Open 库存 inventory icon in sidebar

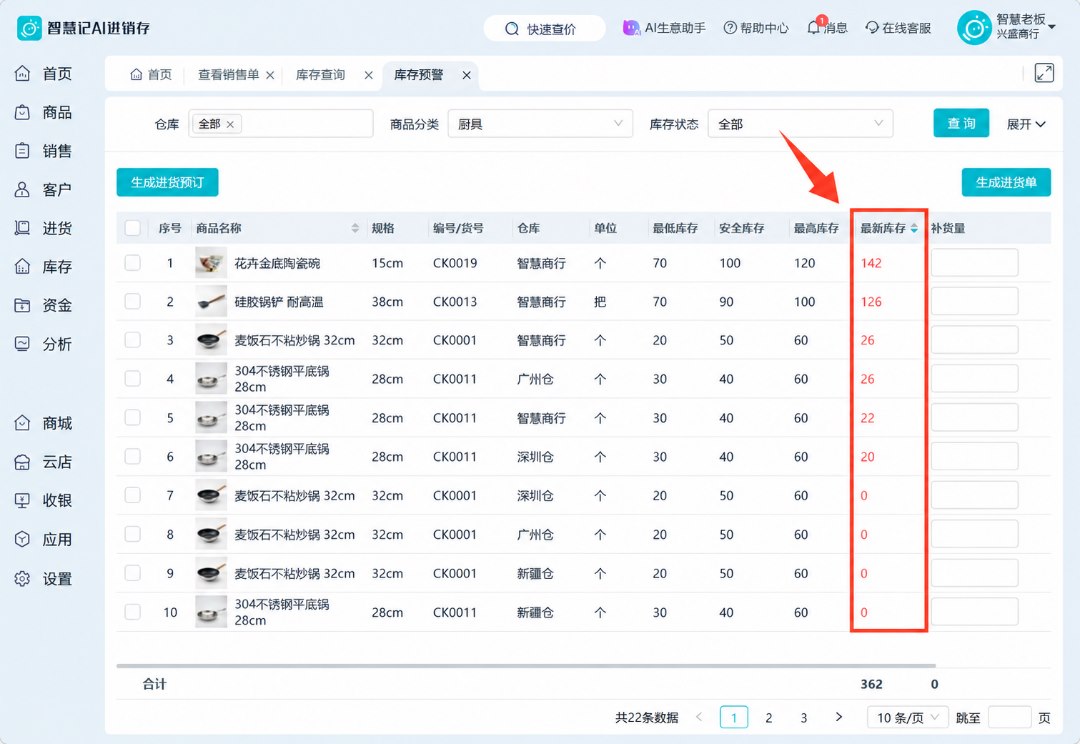(23, 267)
